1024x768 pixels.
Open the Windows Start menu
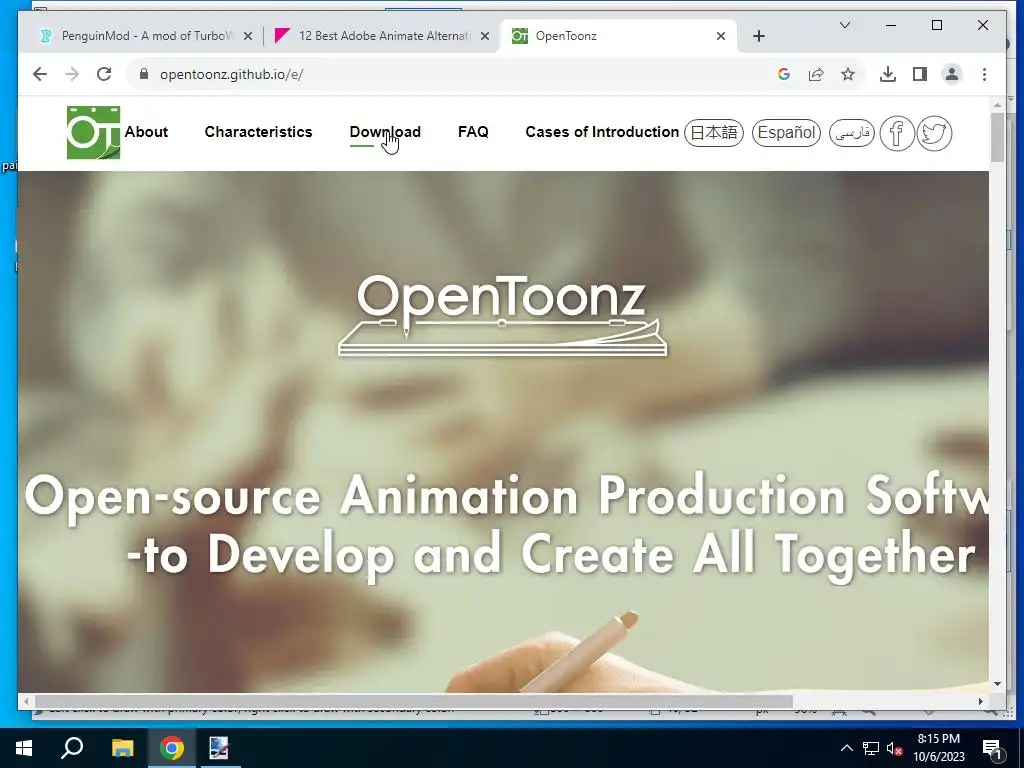[x=24, y=748]
